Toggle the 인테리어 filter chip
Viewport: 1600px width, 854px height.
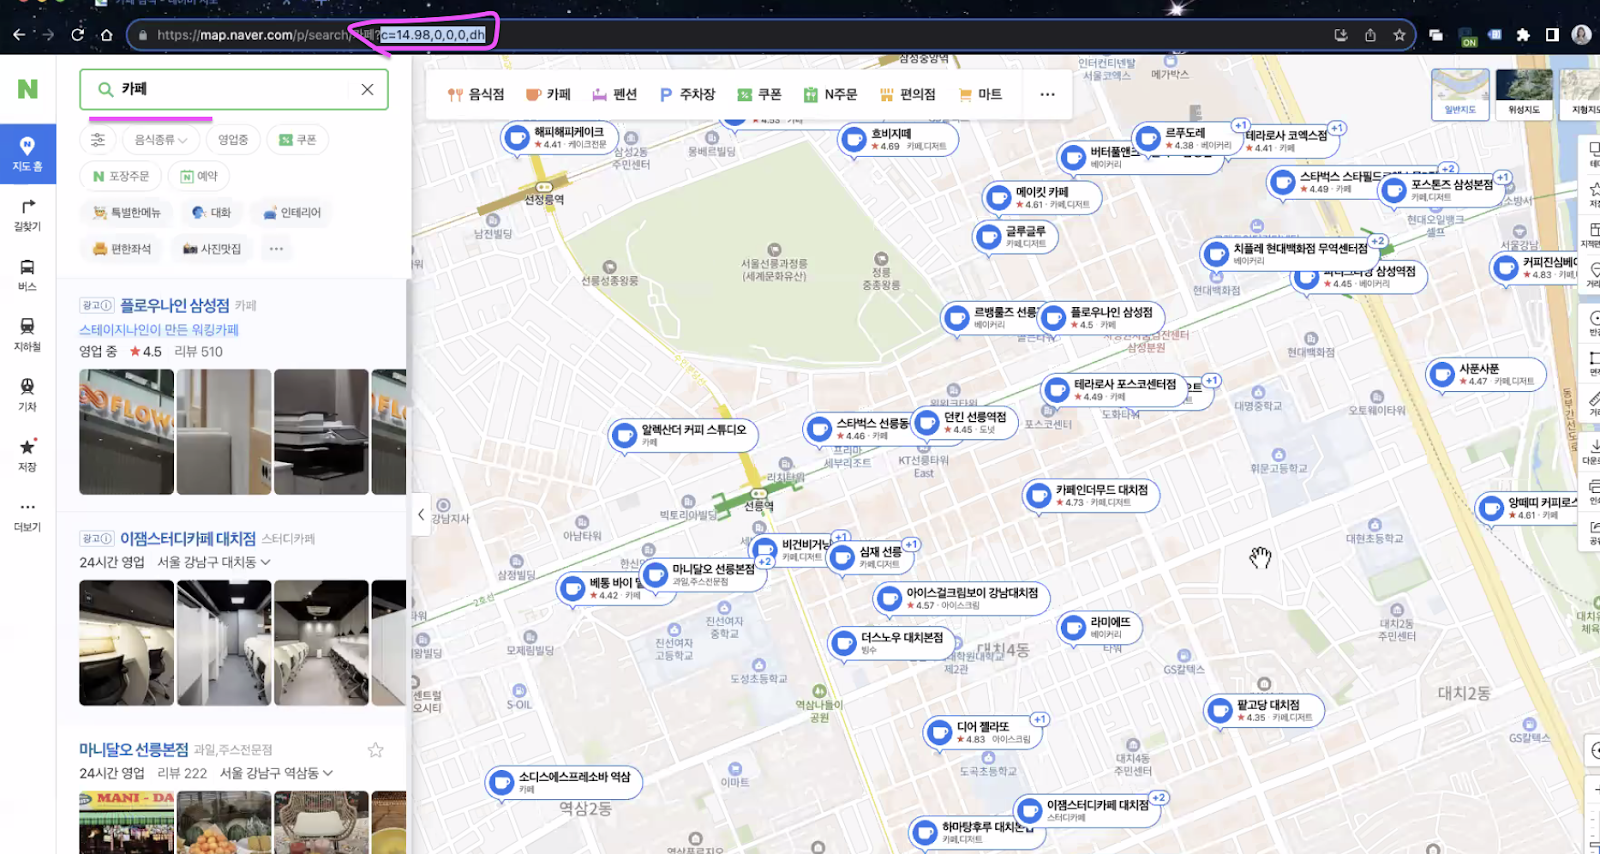coord(292,212)
